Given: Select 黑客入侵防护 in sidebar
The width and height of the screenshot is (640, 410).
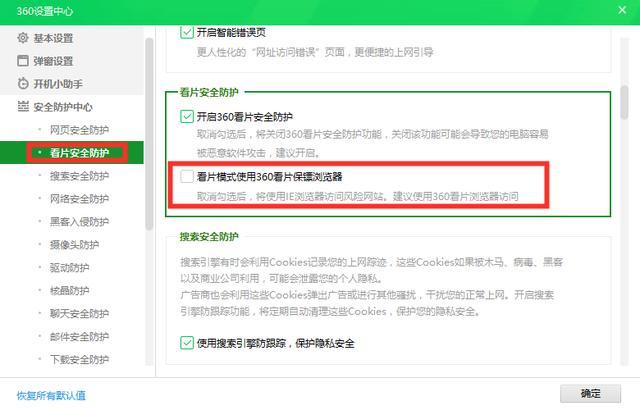Looking at the screenshot, I should click(72, 222).
